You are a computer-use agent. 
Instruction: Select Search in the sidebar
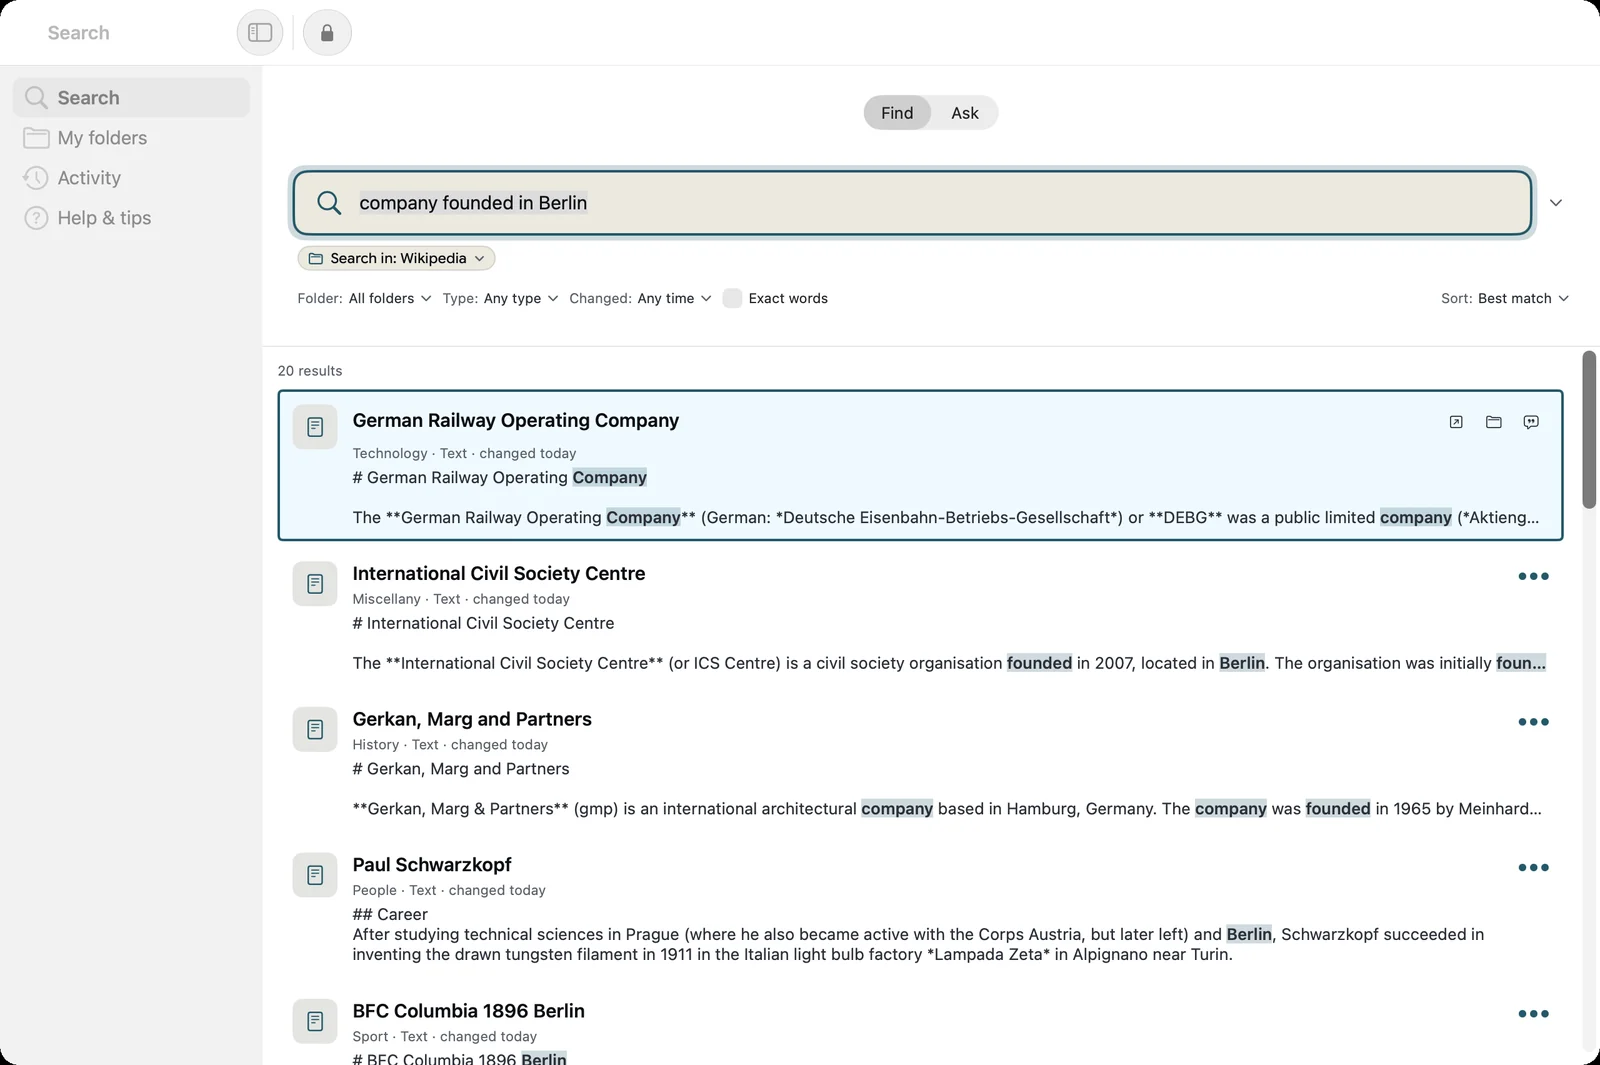click(131, 98)
